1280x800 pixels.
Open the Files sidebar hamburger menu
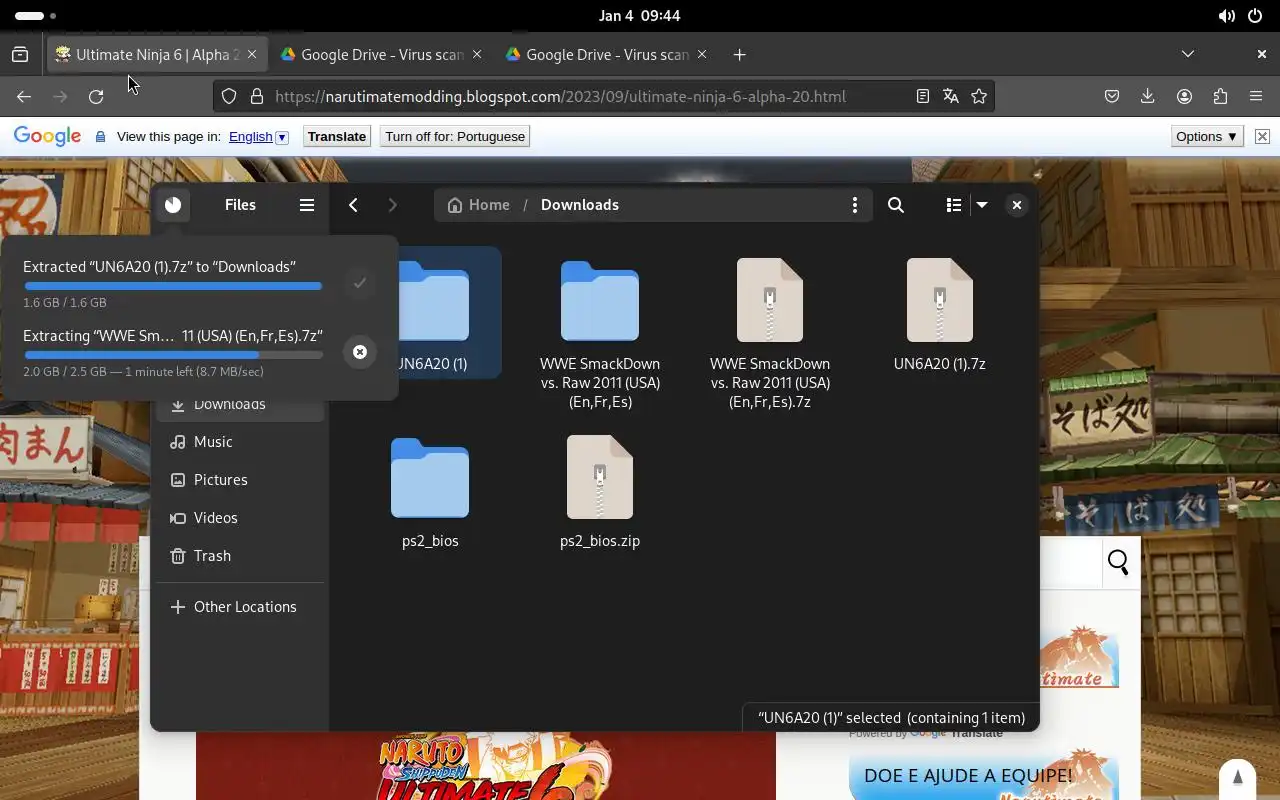click(307, 205)
